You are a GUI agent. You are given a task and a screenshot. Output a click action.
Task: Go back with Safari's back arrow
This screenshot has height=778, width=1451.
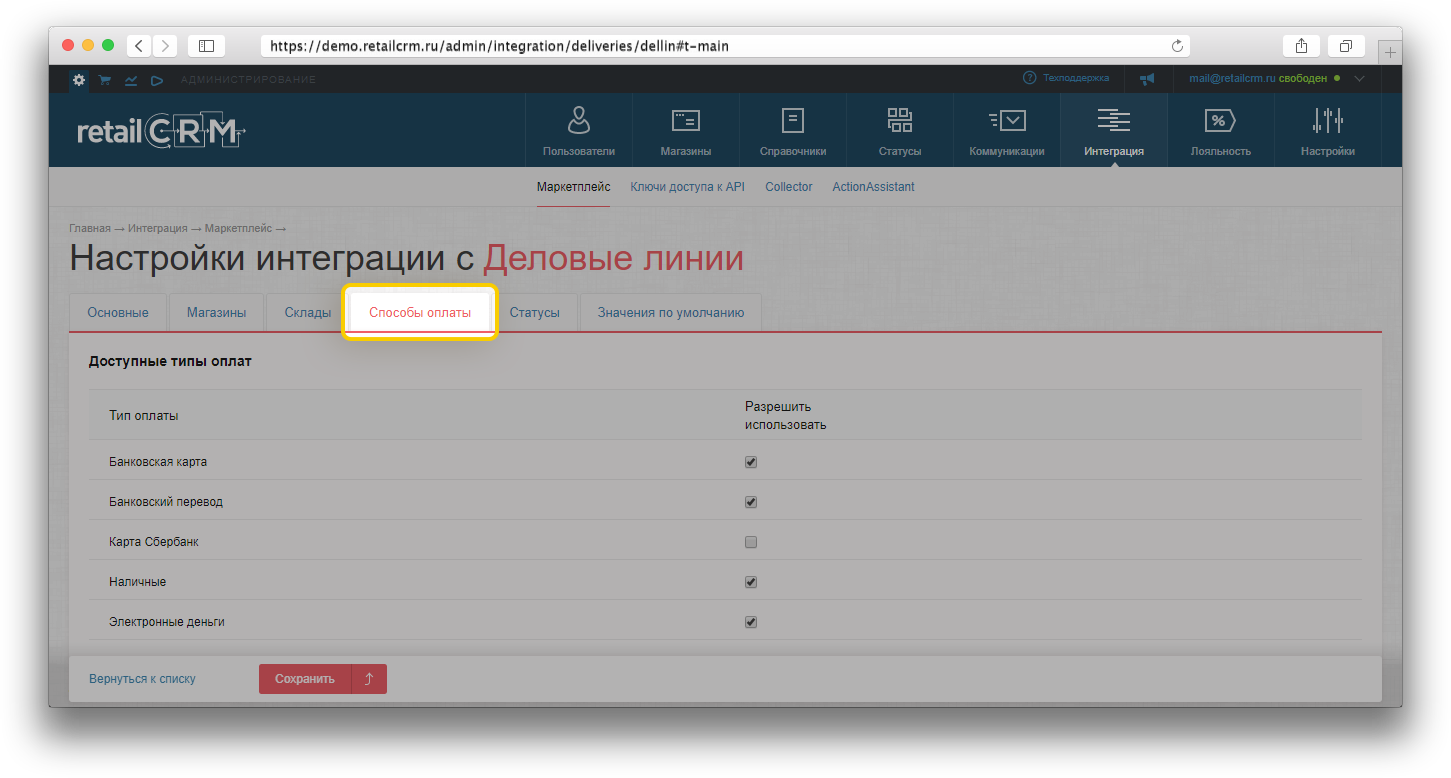click(139, 46)
